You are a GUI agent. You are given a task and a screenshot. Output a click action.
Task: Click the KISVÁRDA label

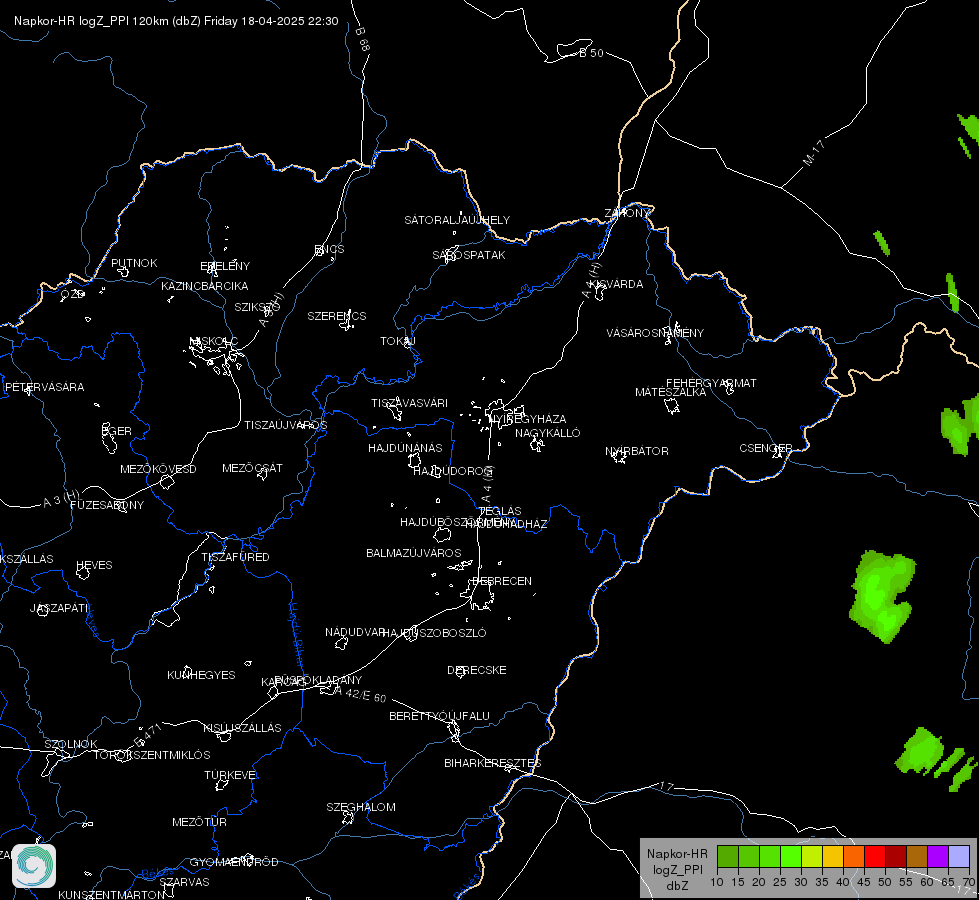pyautogui.click(x=616, y=284)
